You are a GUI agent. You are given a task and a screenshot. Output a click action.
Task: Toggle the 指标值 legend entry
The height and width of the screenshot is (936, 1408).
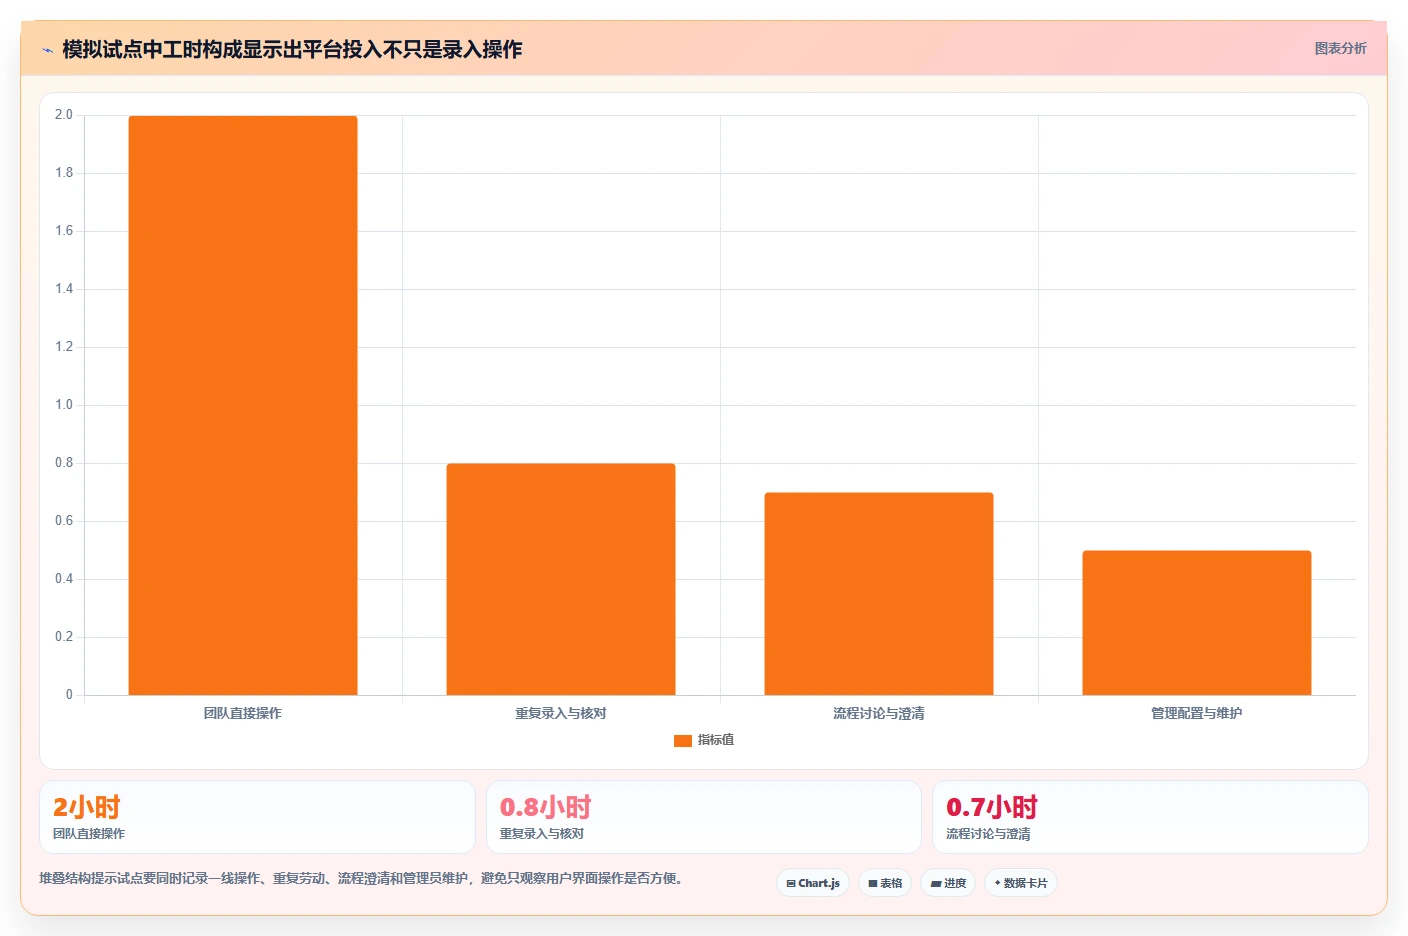coord(704,740)
